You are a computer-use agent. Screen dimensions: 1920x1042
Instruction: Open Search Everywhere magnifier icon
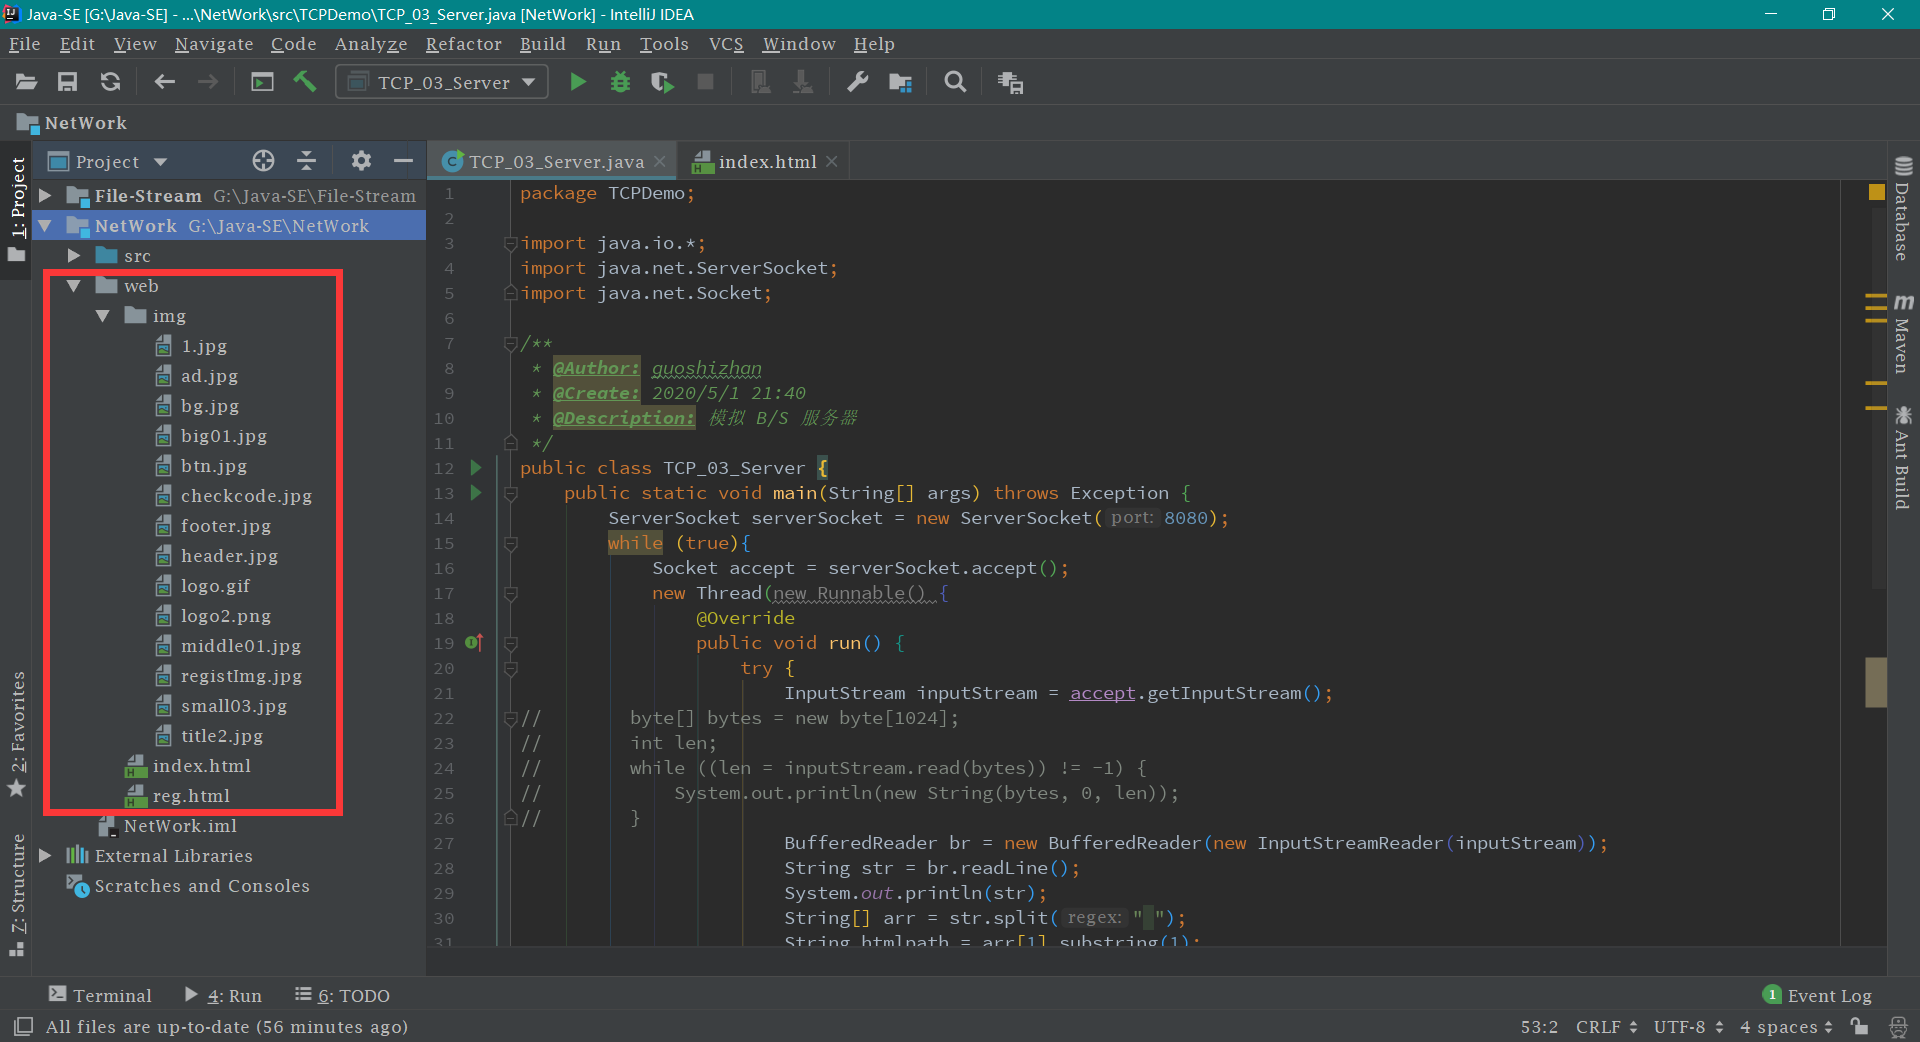955,82
